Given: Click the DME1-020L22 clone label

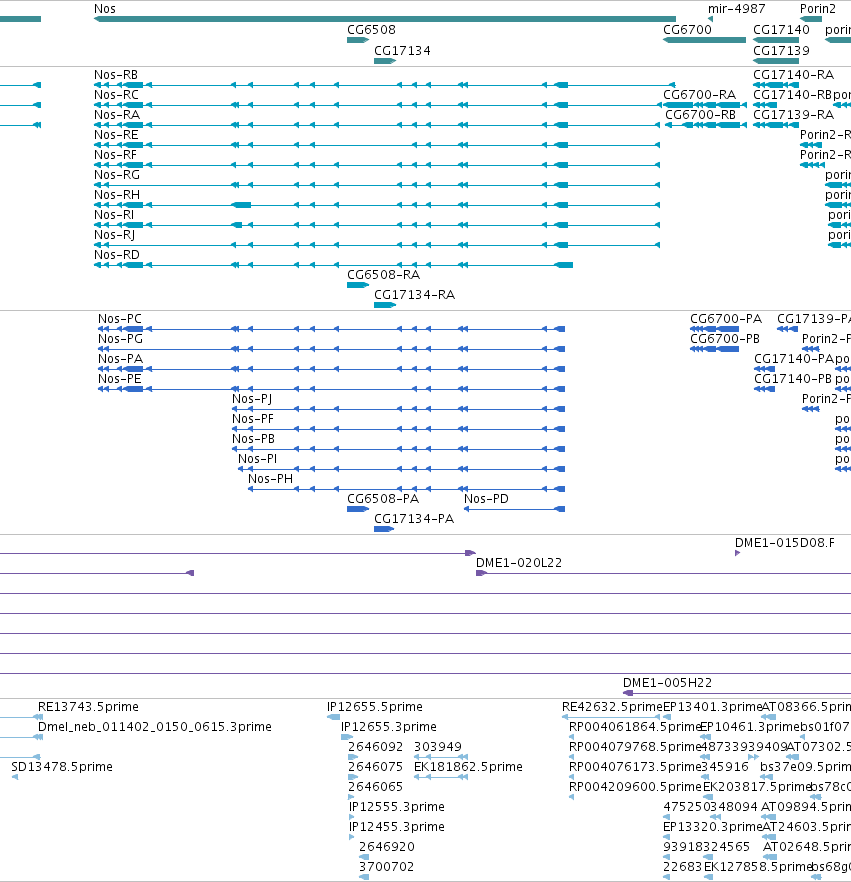Looking at the screenshot, I should tap(519, 562).
